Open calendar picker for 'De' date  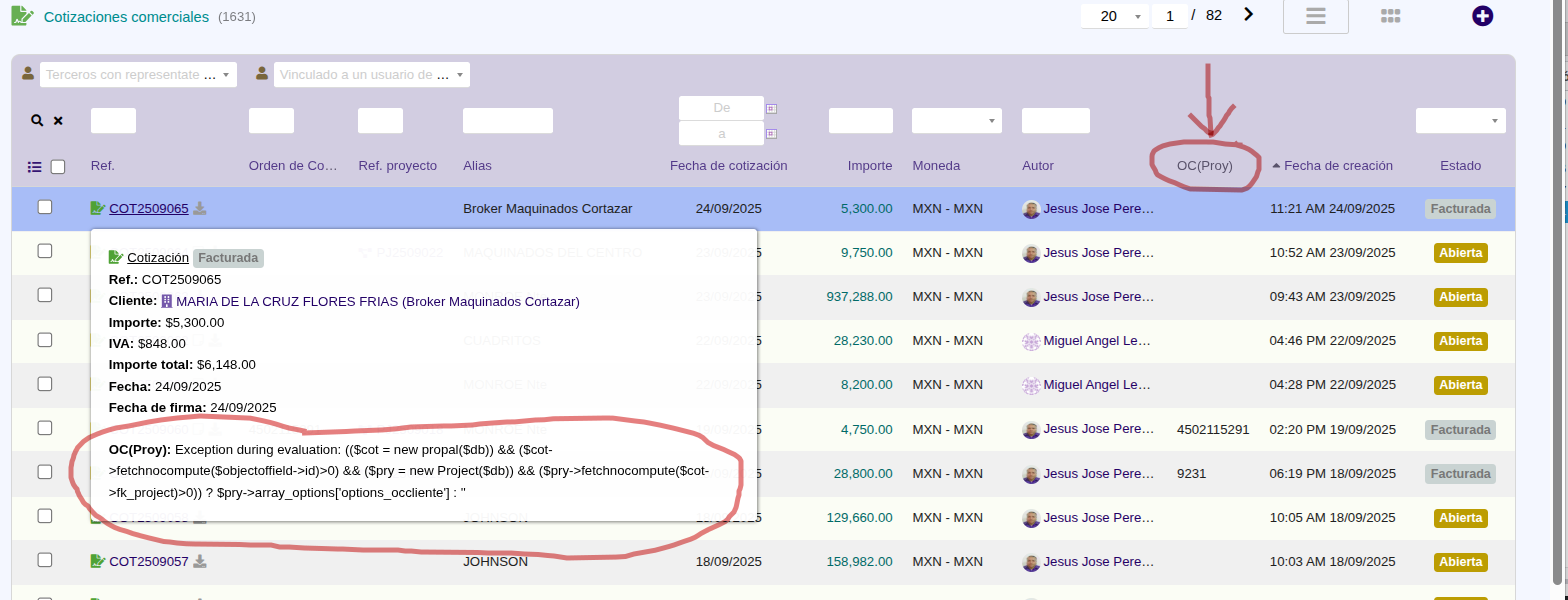click(x=771, y=108)
